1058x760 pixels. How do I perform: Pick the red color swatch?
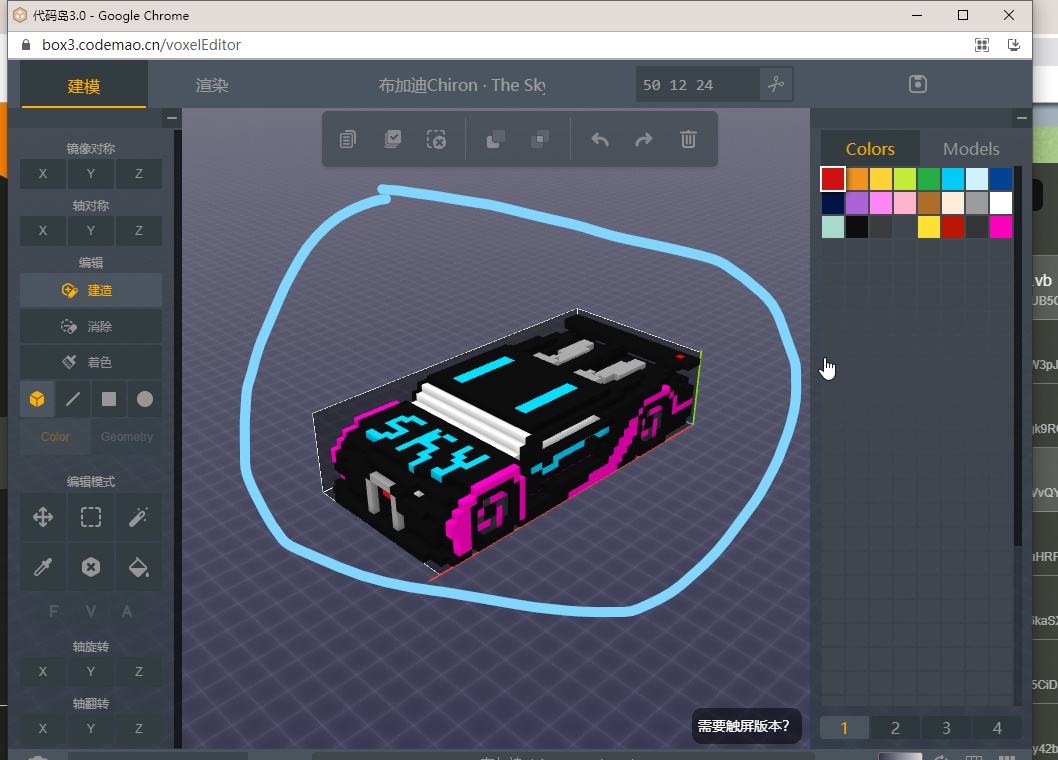tap(833, 179)
